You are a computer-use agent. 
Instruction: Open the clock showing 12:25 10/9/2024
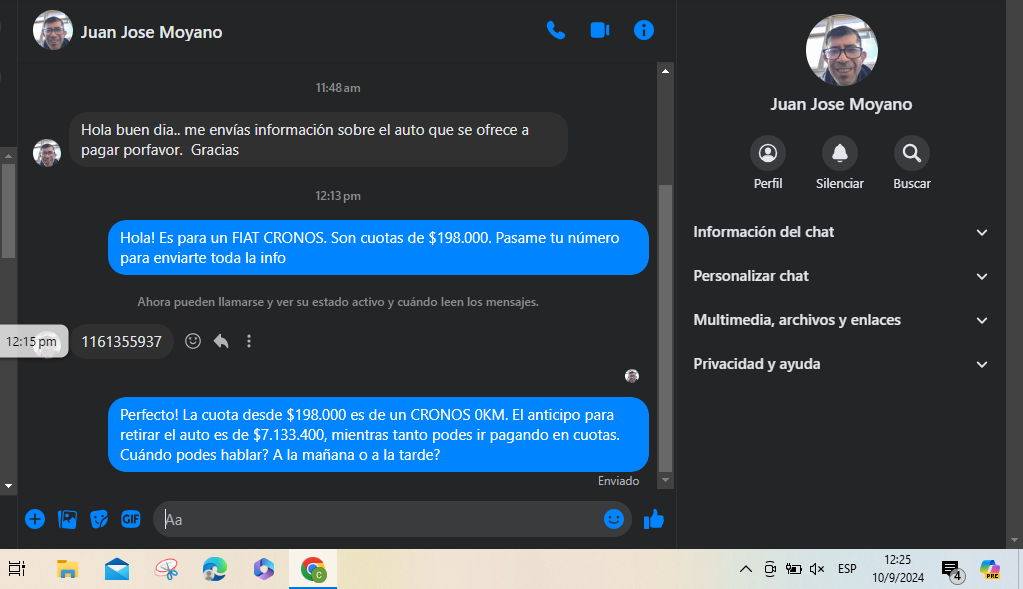(x=898, y=568)
